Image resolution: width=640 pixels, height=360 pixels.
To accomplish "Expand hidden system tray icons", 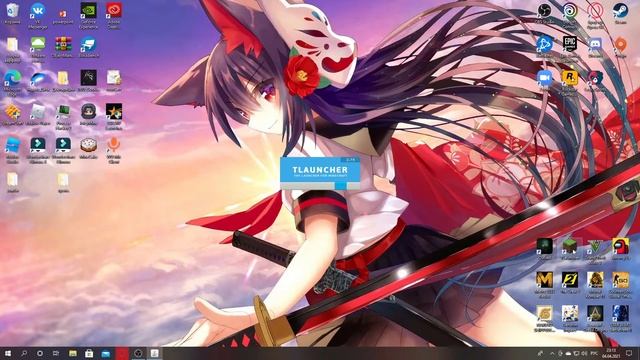I will click(x=553, y=353).
